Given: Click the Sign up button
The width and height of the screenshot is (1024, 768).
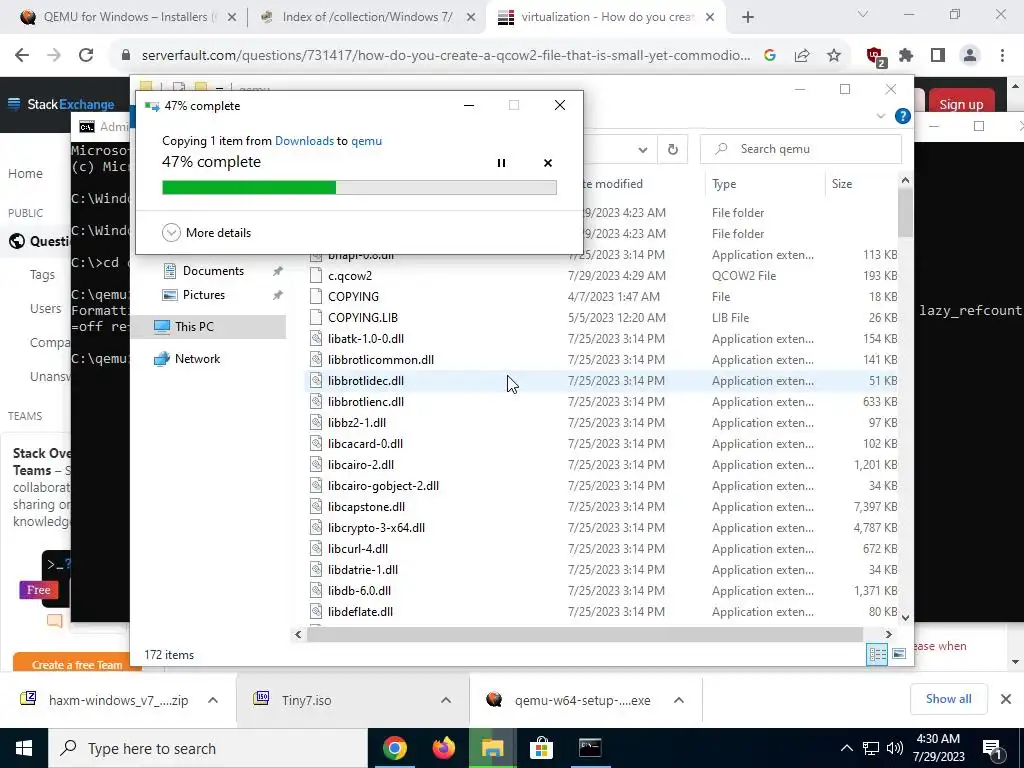Looking at the screenshot, I should (961, 104).
